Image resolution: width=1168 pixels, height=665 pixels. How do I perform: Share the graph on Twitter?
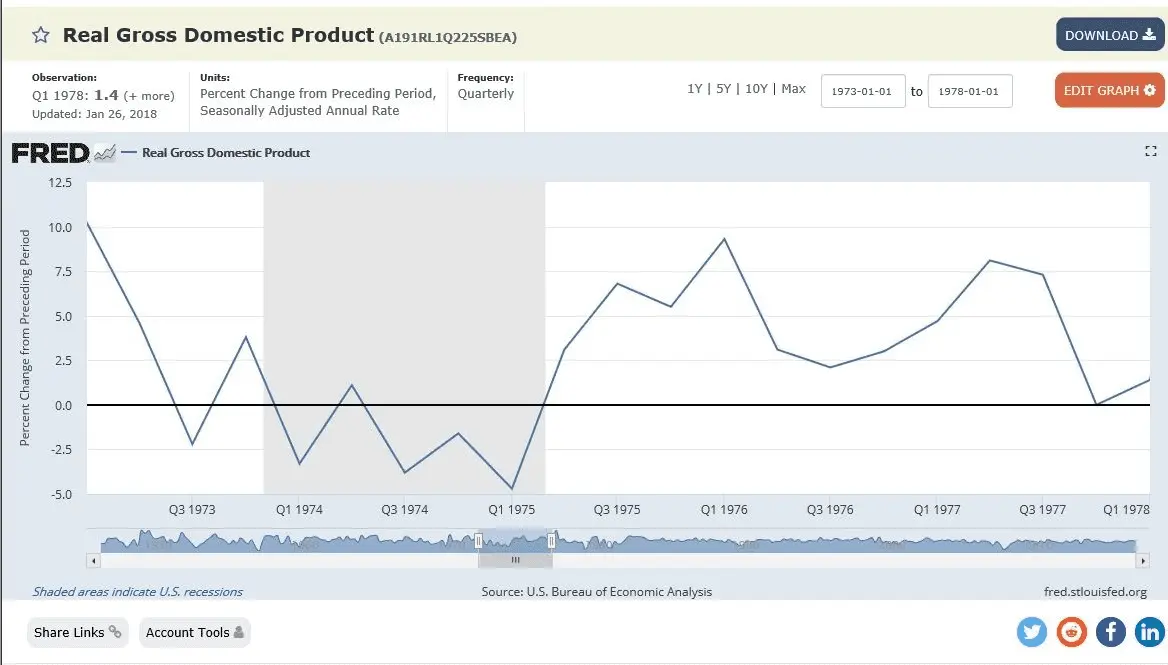(1032, 632)
